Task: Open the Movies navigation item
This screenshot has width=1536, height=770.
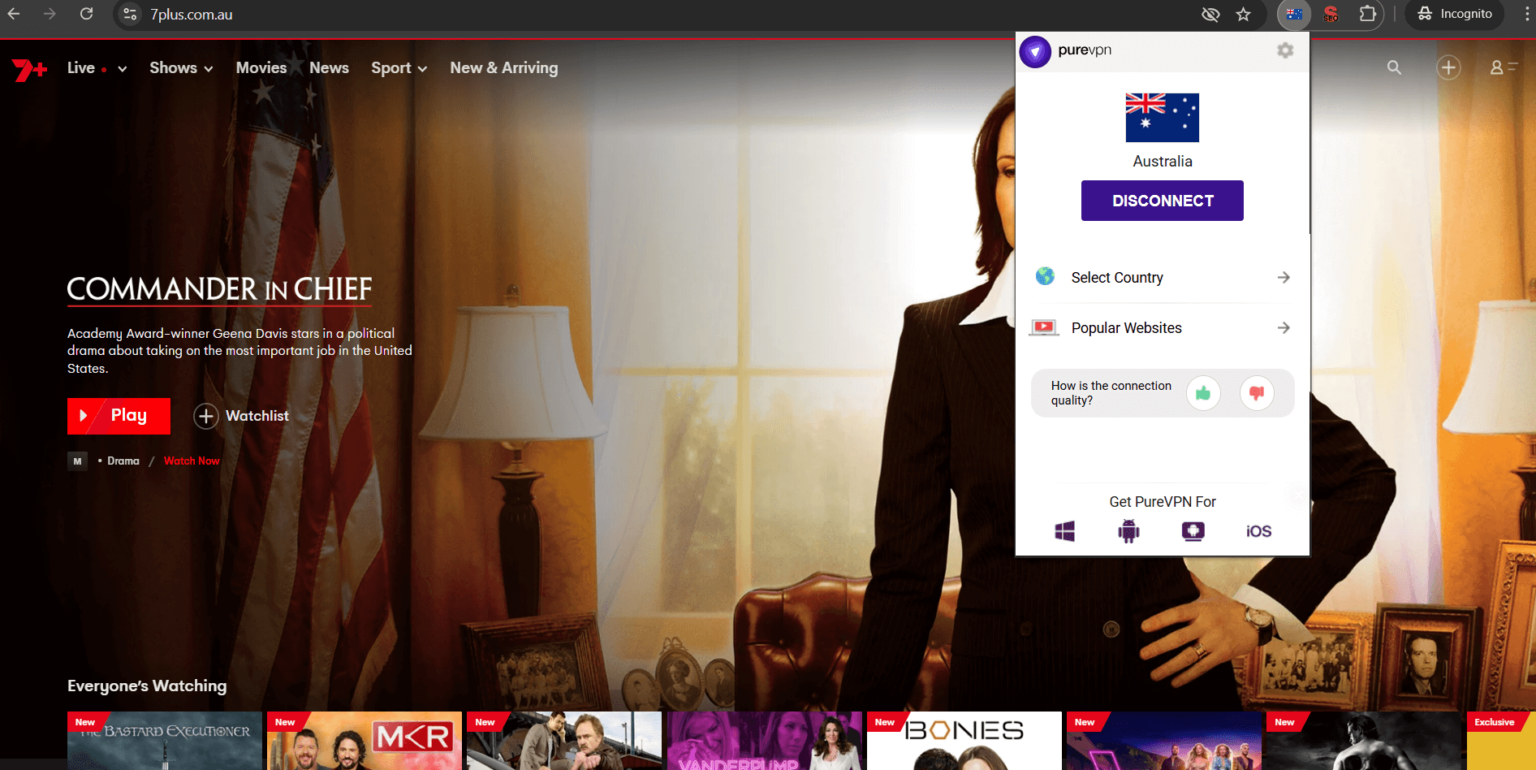Action: (261, 68)
